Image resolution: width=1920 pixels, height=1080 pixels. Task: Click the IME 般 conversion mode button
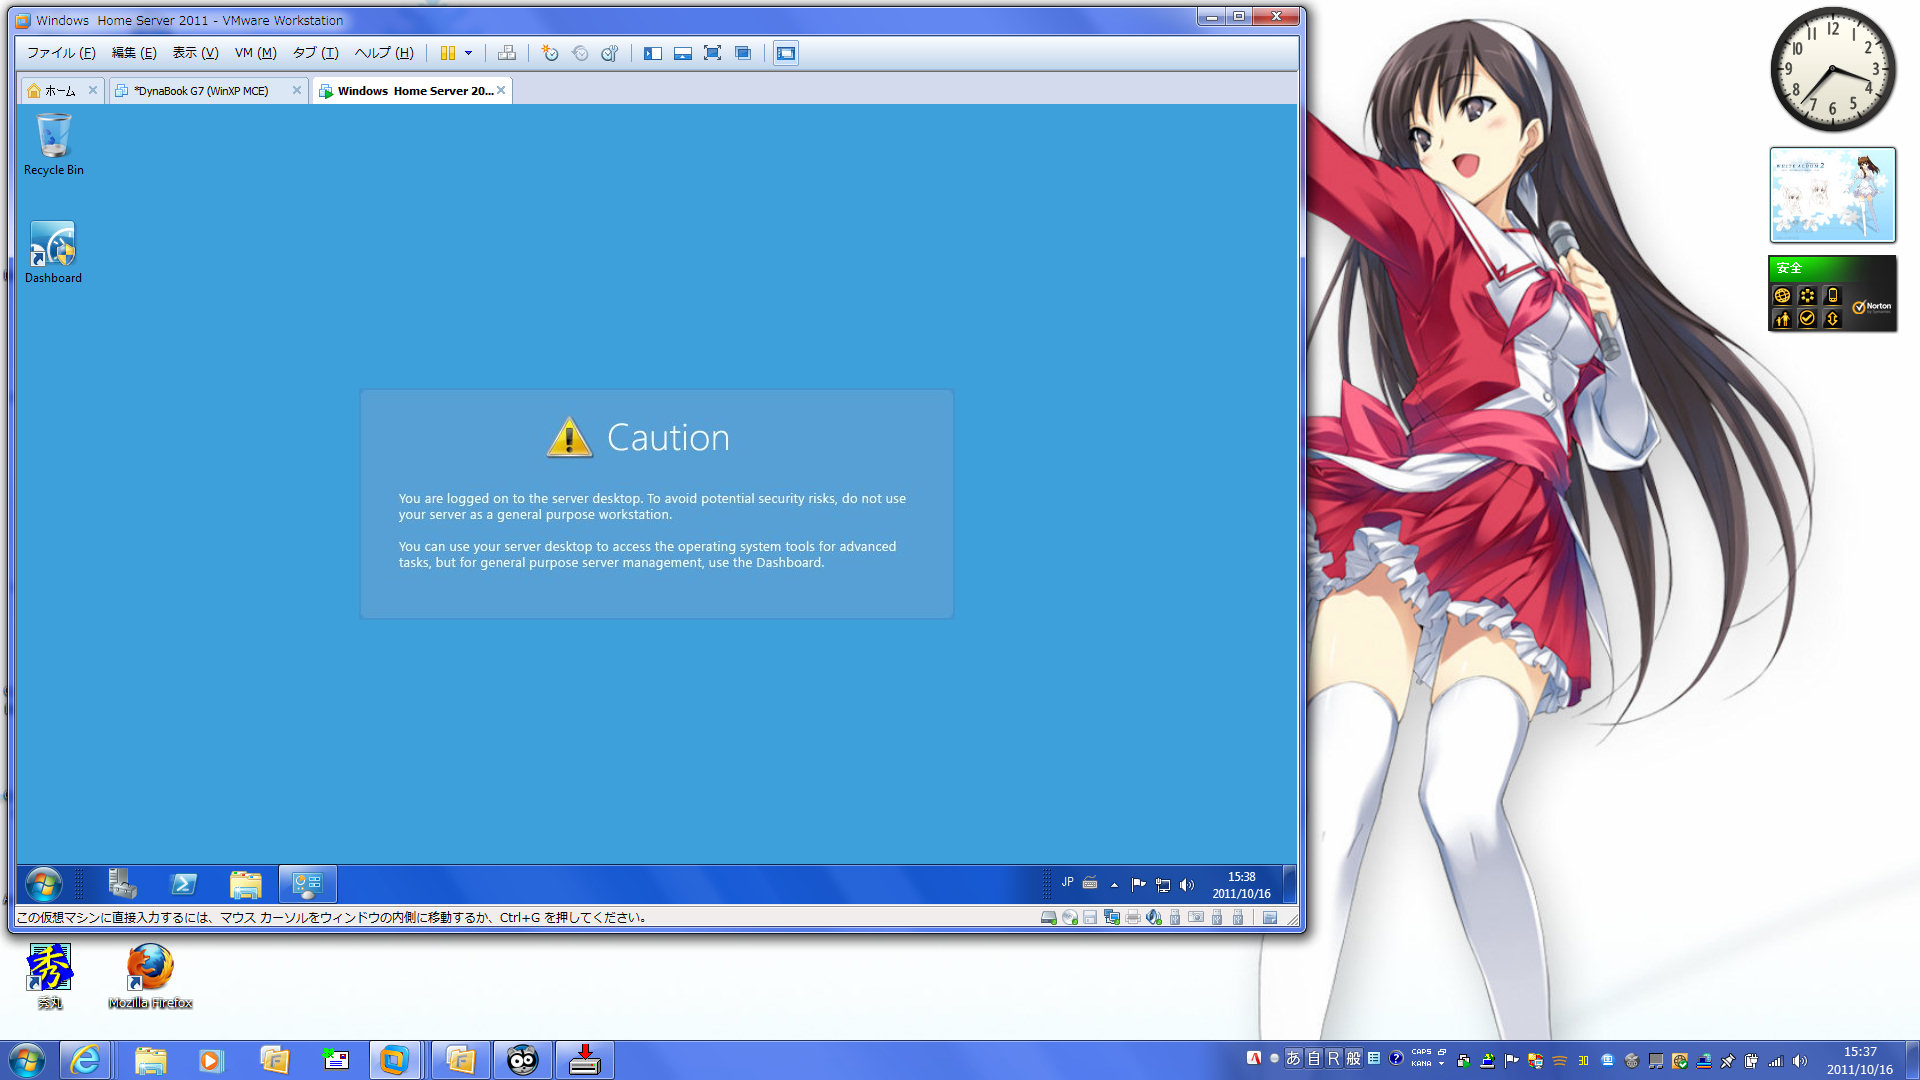(x=1353, y=1059)
